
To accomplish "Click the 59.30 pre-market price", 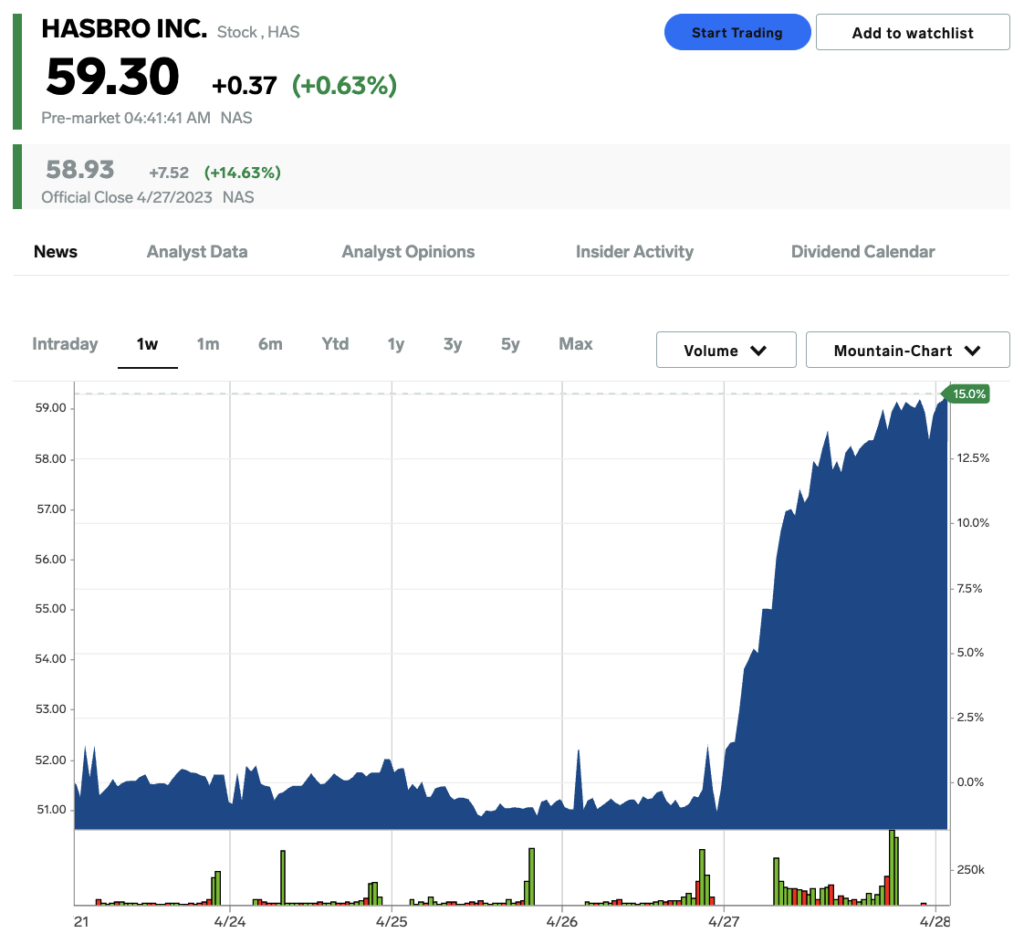I will pos(112,77).
